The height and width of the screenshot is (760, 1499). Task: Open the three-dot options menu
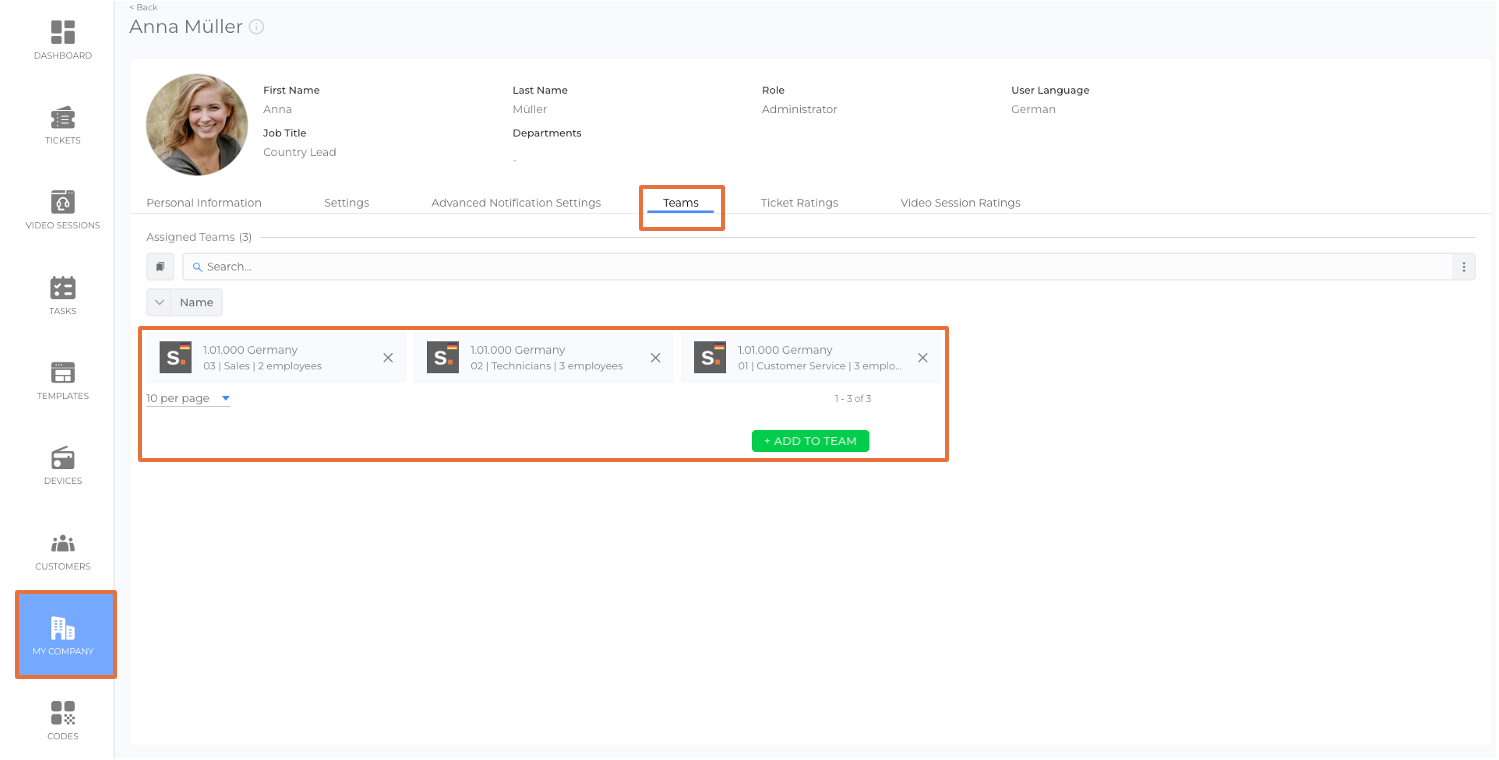[x=1463, y=267]
